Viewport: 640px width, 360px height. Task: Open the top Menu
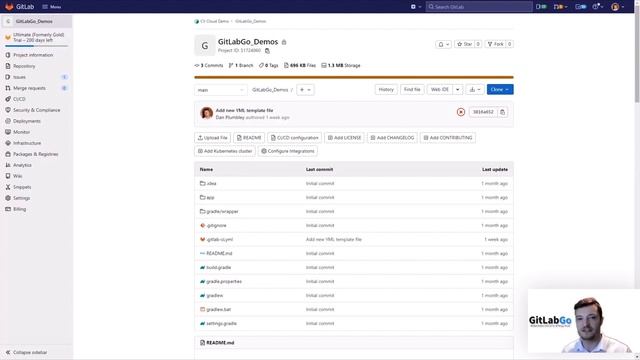tap(52, 7)
